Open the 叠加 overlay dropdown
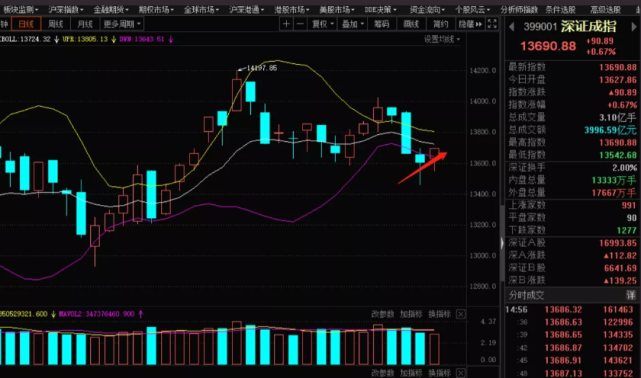 (352, 24)
